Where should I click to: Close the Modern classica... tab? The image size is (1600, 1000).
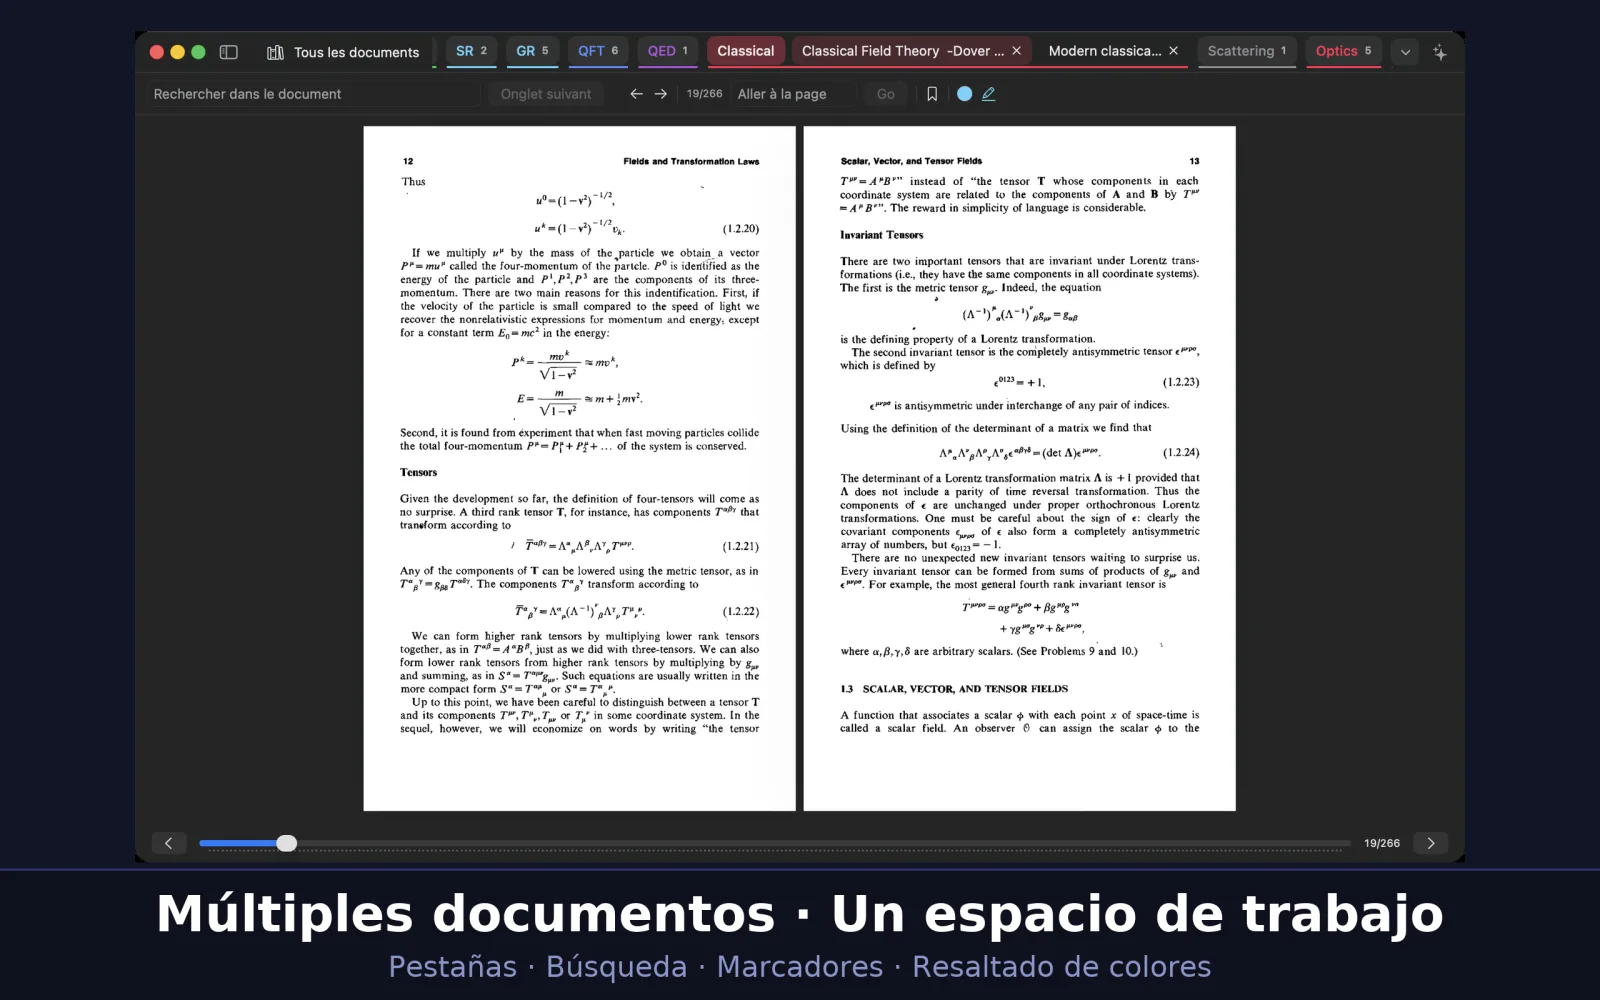[x=1174, y=51]
